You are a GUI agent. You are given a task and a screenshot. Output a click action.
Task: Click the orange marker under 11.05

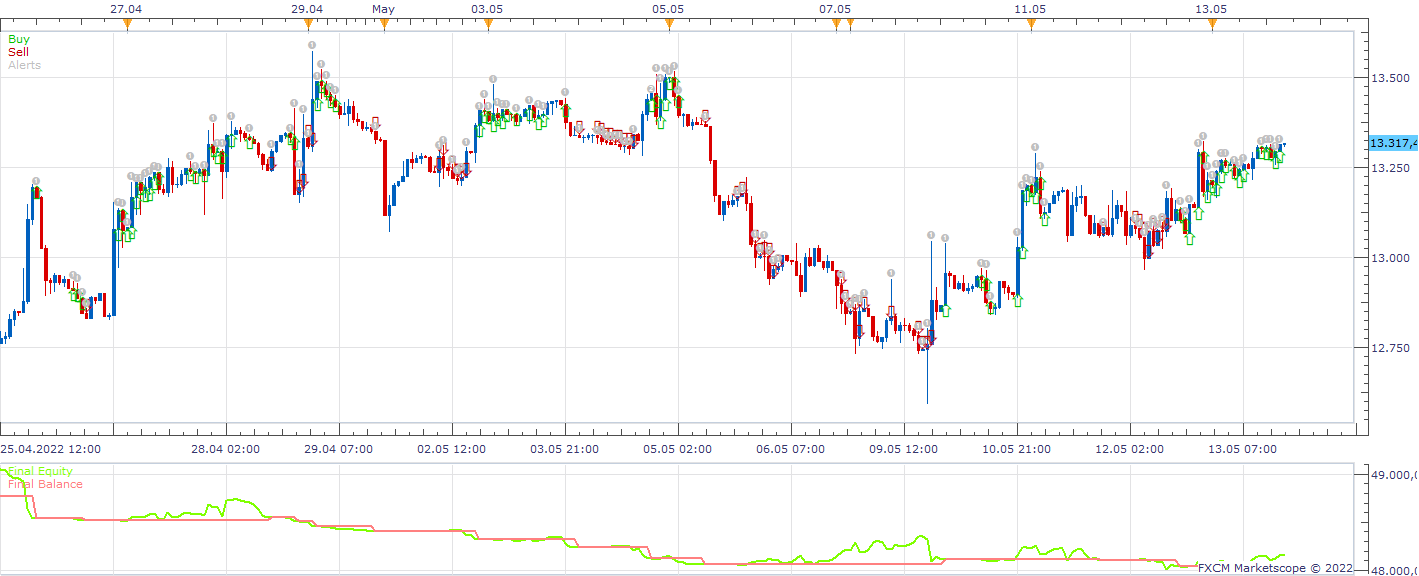tap(1031, 24)
